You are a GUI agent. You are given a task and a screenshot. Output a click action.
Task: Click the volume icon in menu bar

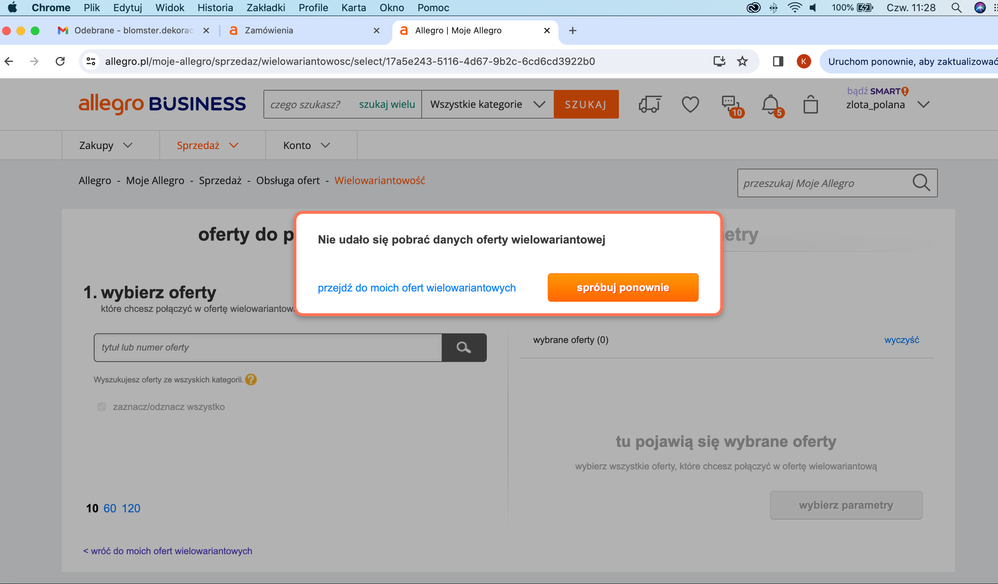pos(813,8)
